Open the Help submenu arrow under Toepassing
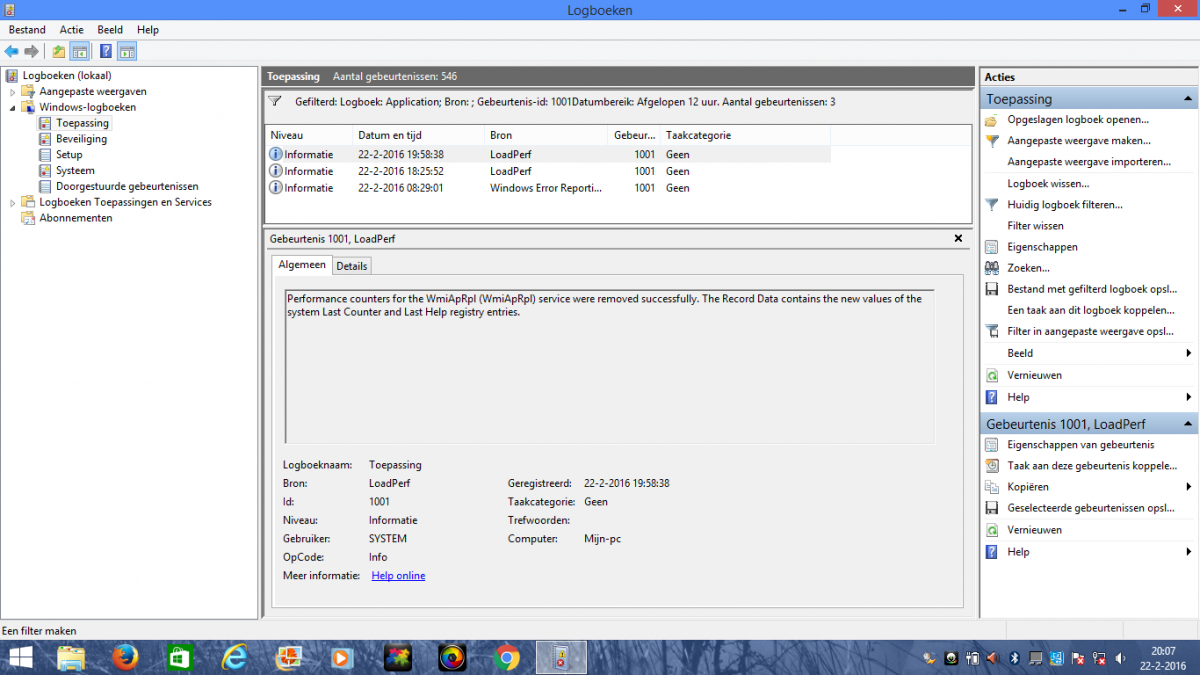 (1189, 397)
